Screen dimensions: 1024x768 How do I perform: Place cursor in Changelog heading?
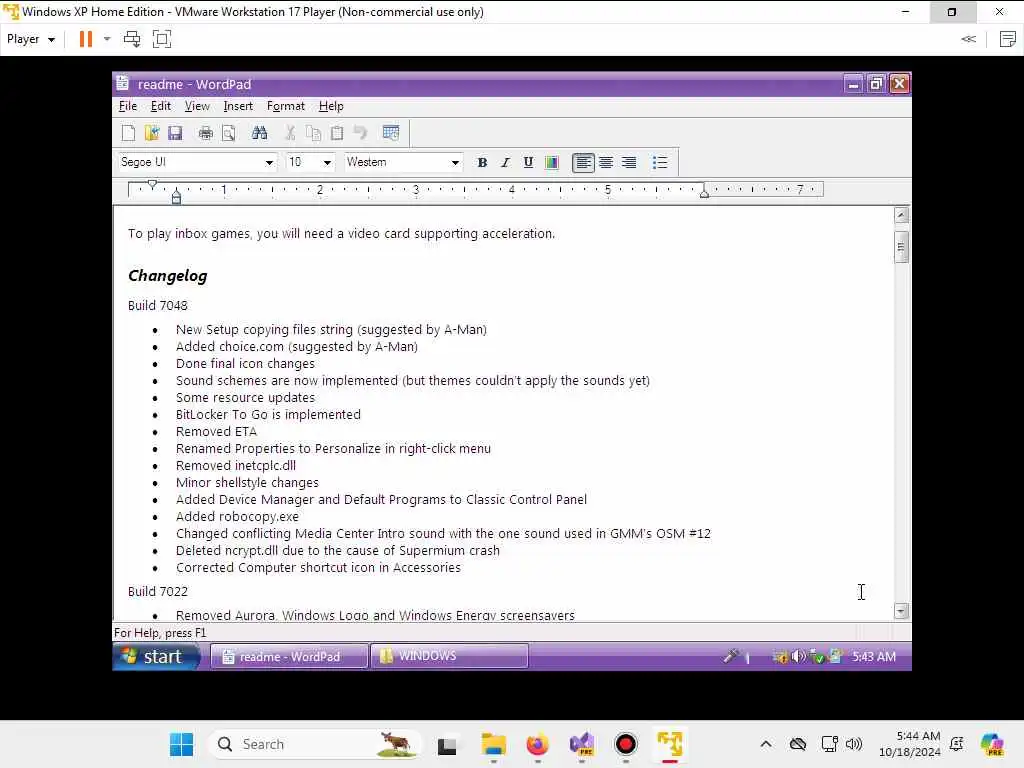(168, 276)
